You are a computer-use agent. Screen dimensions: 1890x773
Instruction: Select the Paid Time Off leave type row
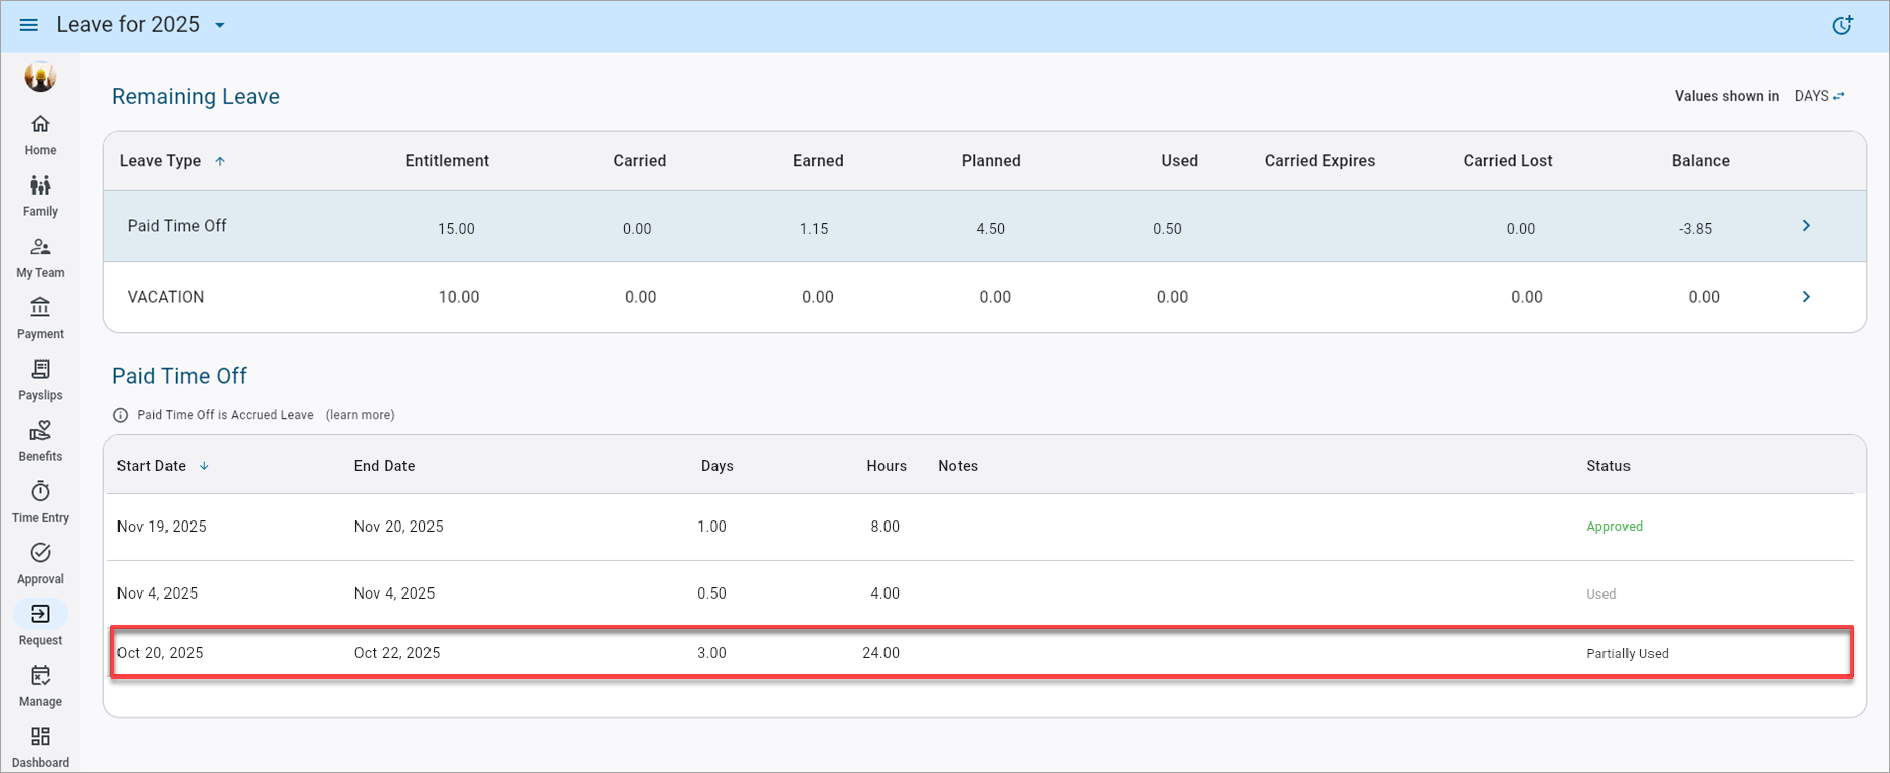pos(985,227)
